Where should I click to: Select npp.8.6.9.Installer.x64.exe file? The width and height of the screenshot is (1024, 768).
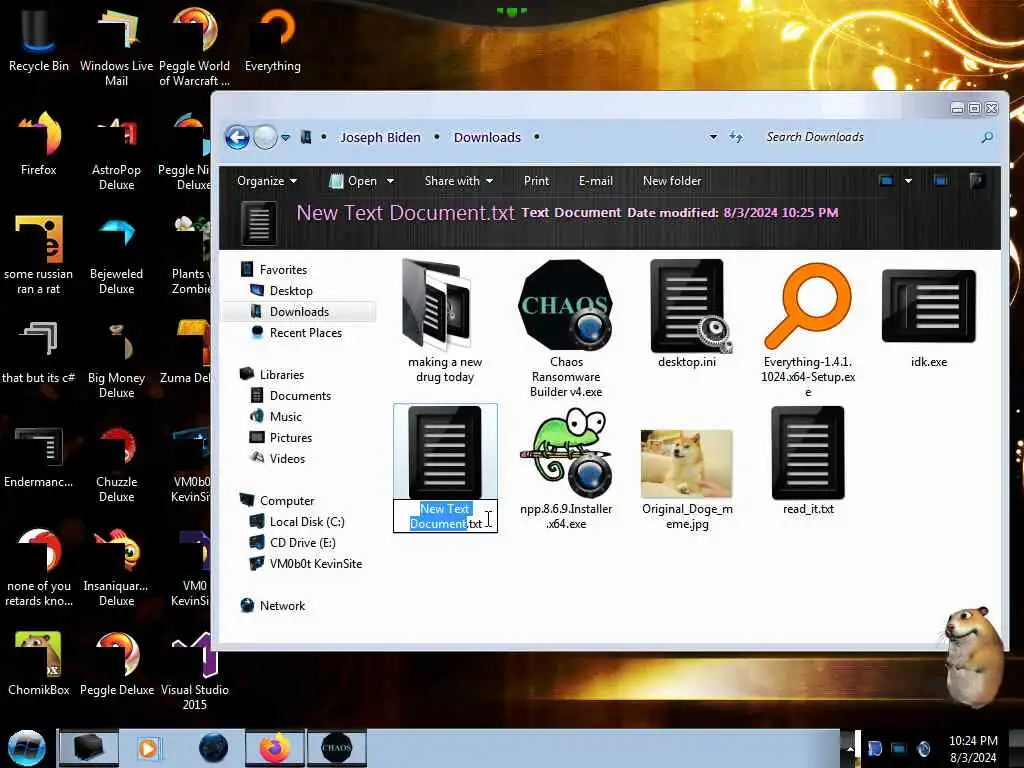(566, 468)
